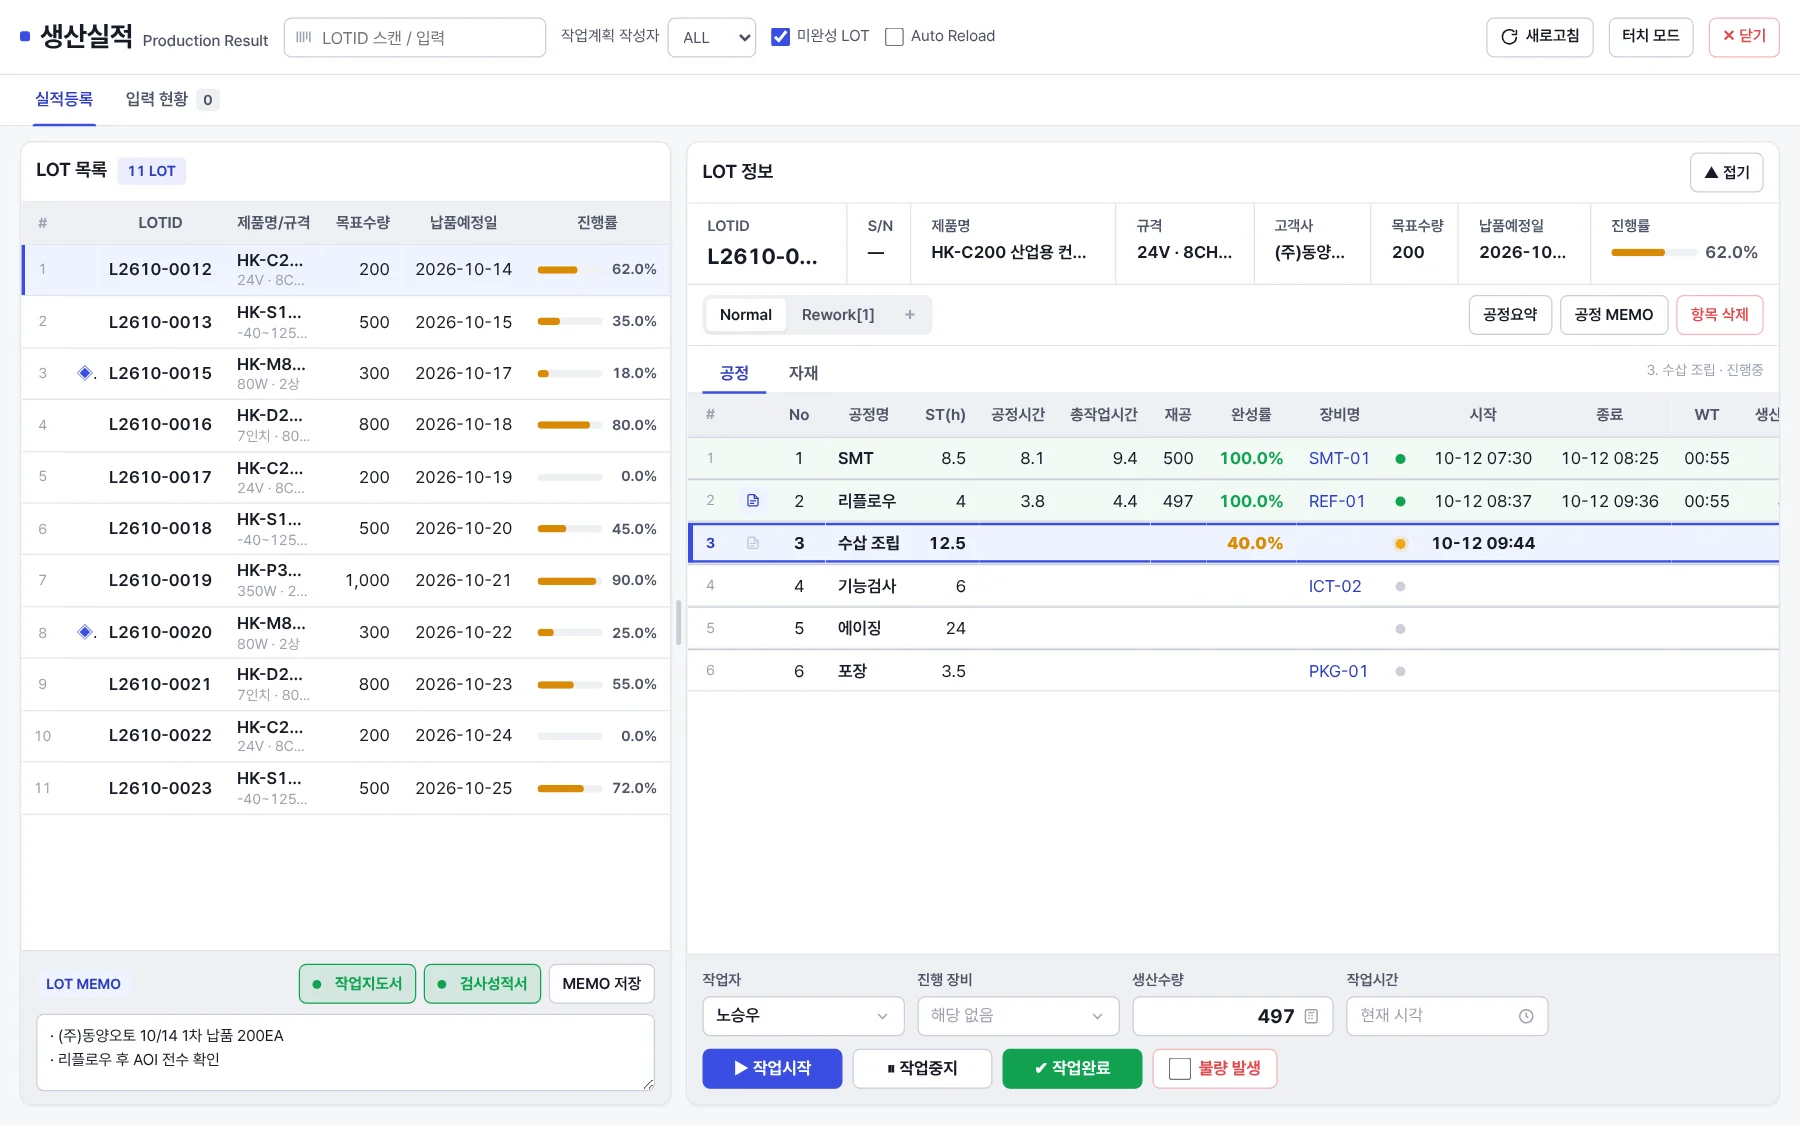
Task: Click the SMT-01 equipment link
Action: tap(1339, 458)
